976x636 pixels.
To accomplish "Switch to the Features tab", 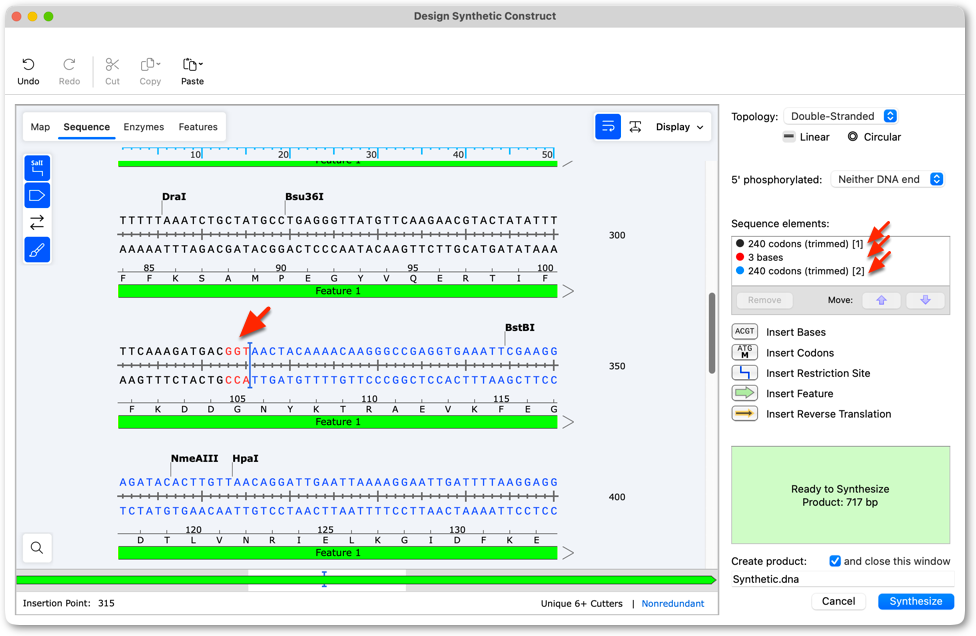I will click(198, 127).
